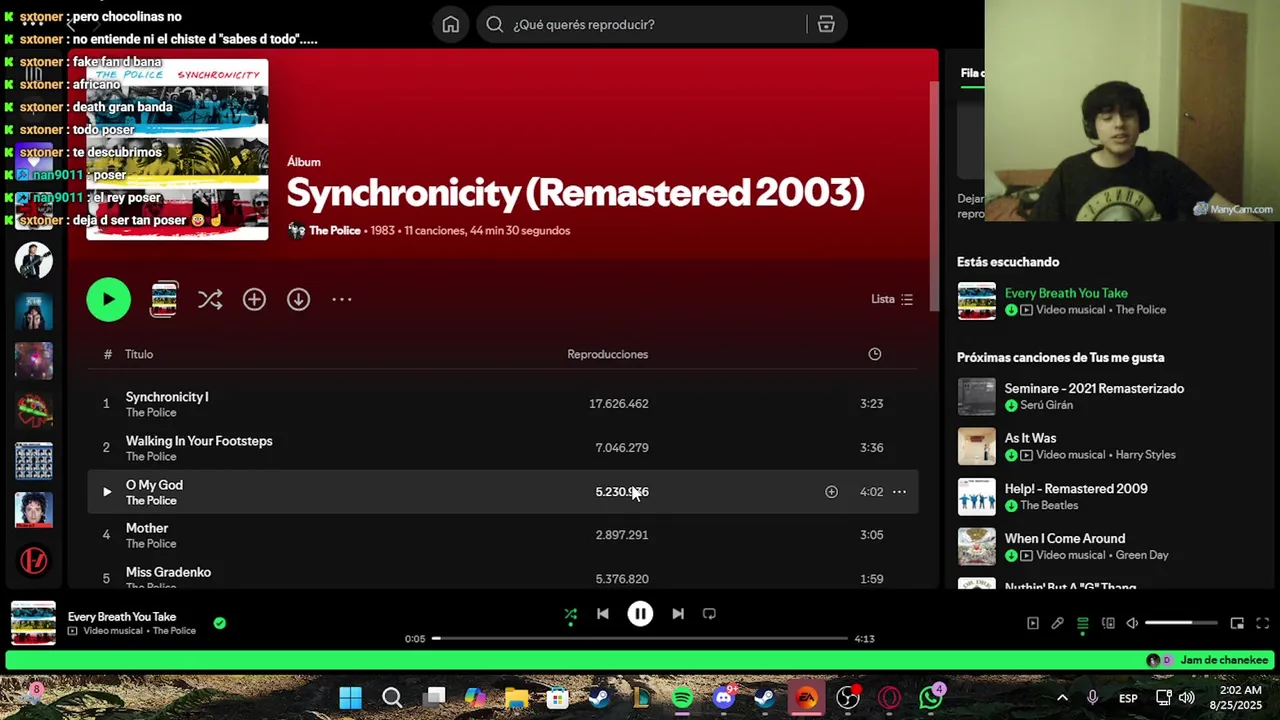Select the track 'Synchronicity I'

coord(167,397)
